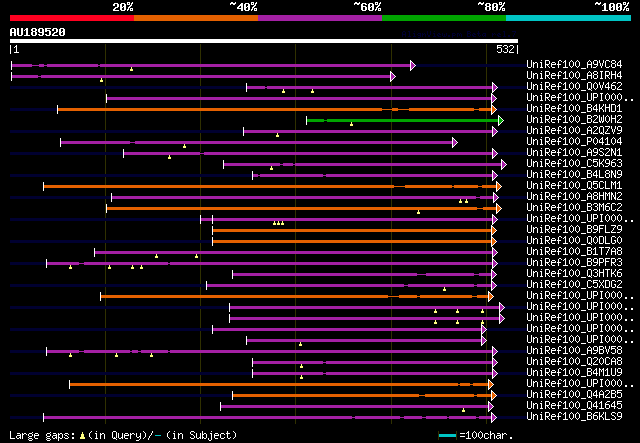Click the yellow gap marker under the B2W0H2 bar

pos(351,124)
